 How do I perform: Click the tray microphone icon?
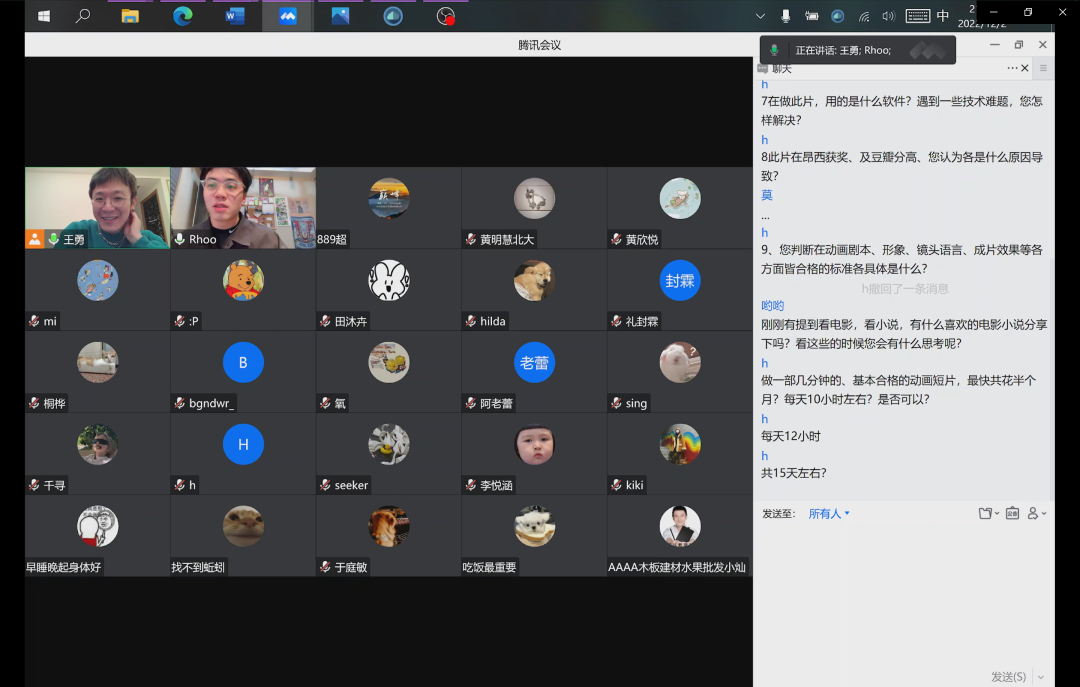(x=785, y=16)
